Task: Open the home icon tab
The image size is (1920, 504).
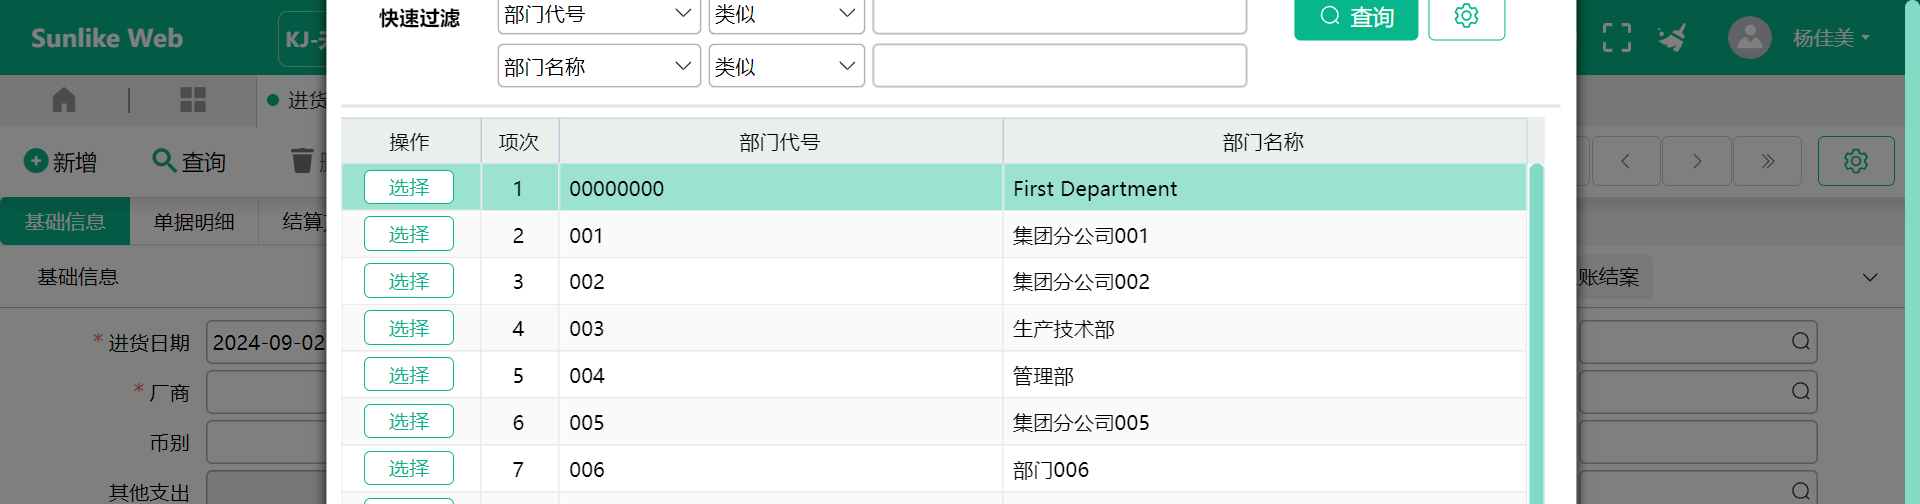Action: 64,100
